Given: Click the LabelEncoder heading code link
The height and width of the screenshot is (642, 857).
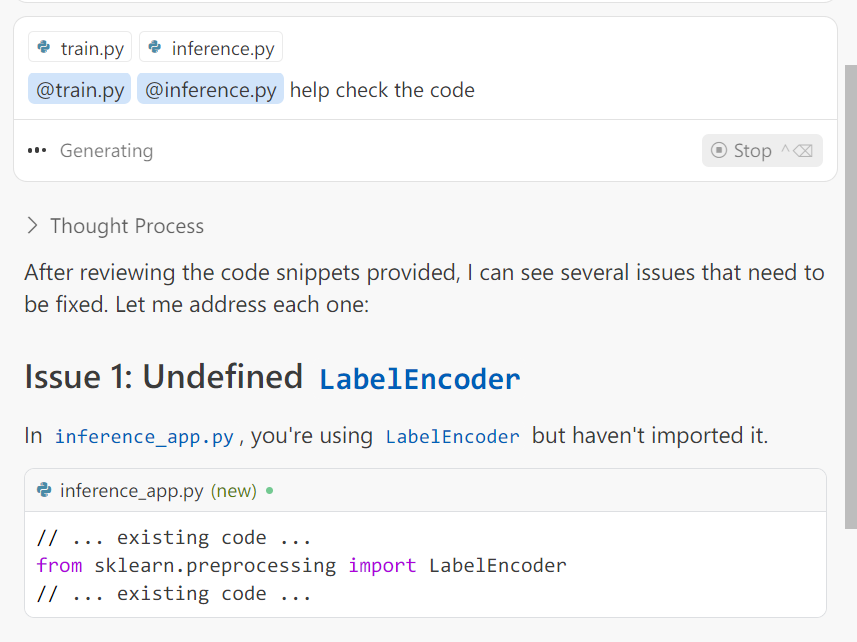Looking at the screenshot, I should coord(419,379).
